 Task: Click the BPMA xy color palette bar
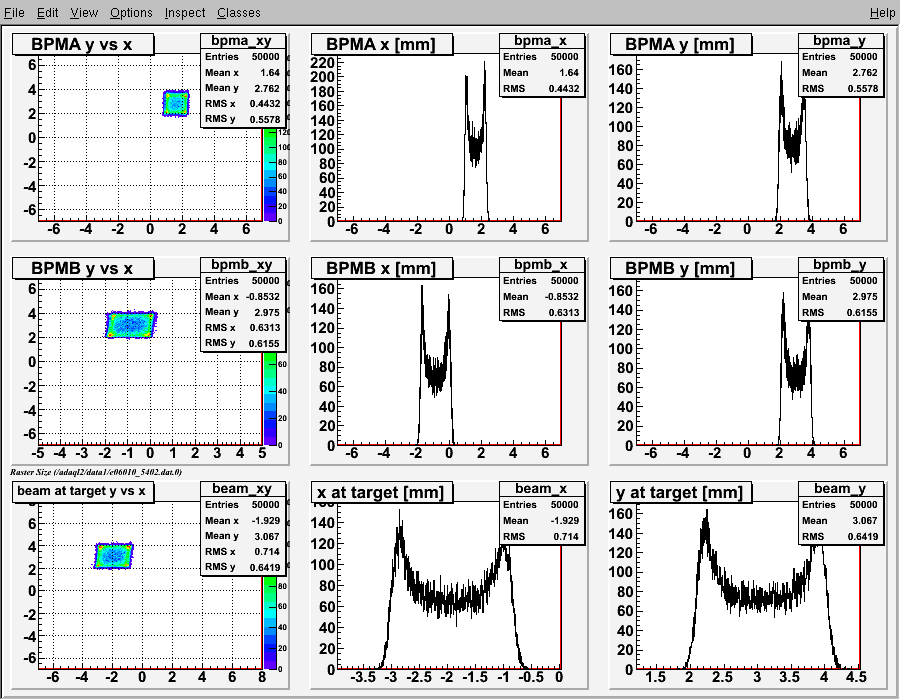[270, 174]
